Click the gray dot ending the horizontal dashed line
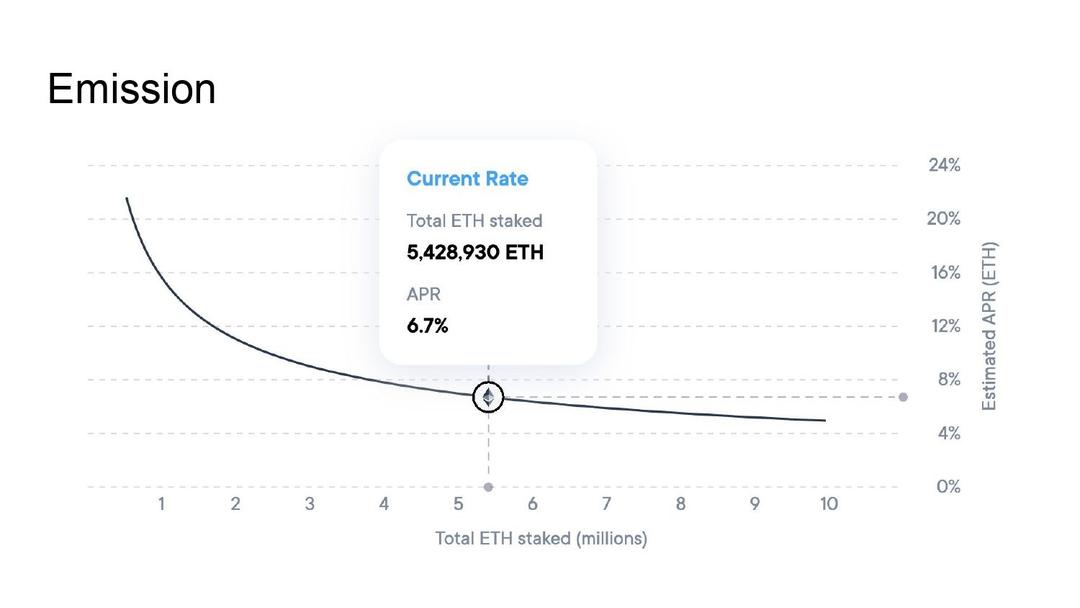Viewport: 1080px width, 608px height. pyautogui.click(x=903, y=397)
